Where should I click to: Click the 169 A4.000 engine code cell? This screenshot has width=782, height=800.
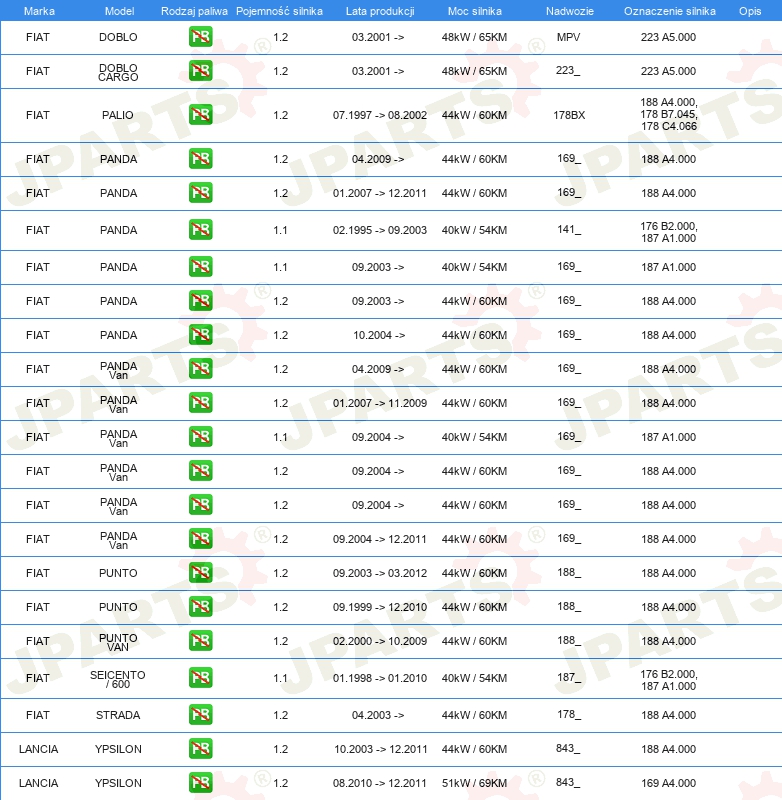(669, 783)
